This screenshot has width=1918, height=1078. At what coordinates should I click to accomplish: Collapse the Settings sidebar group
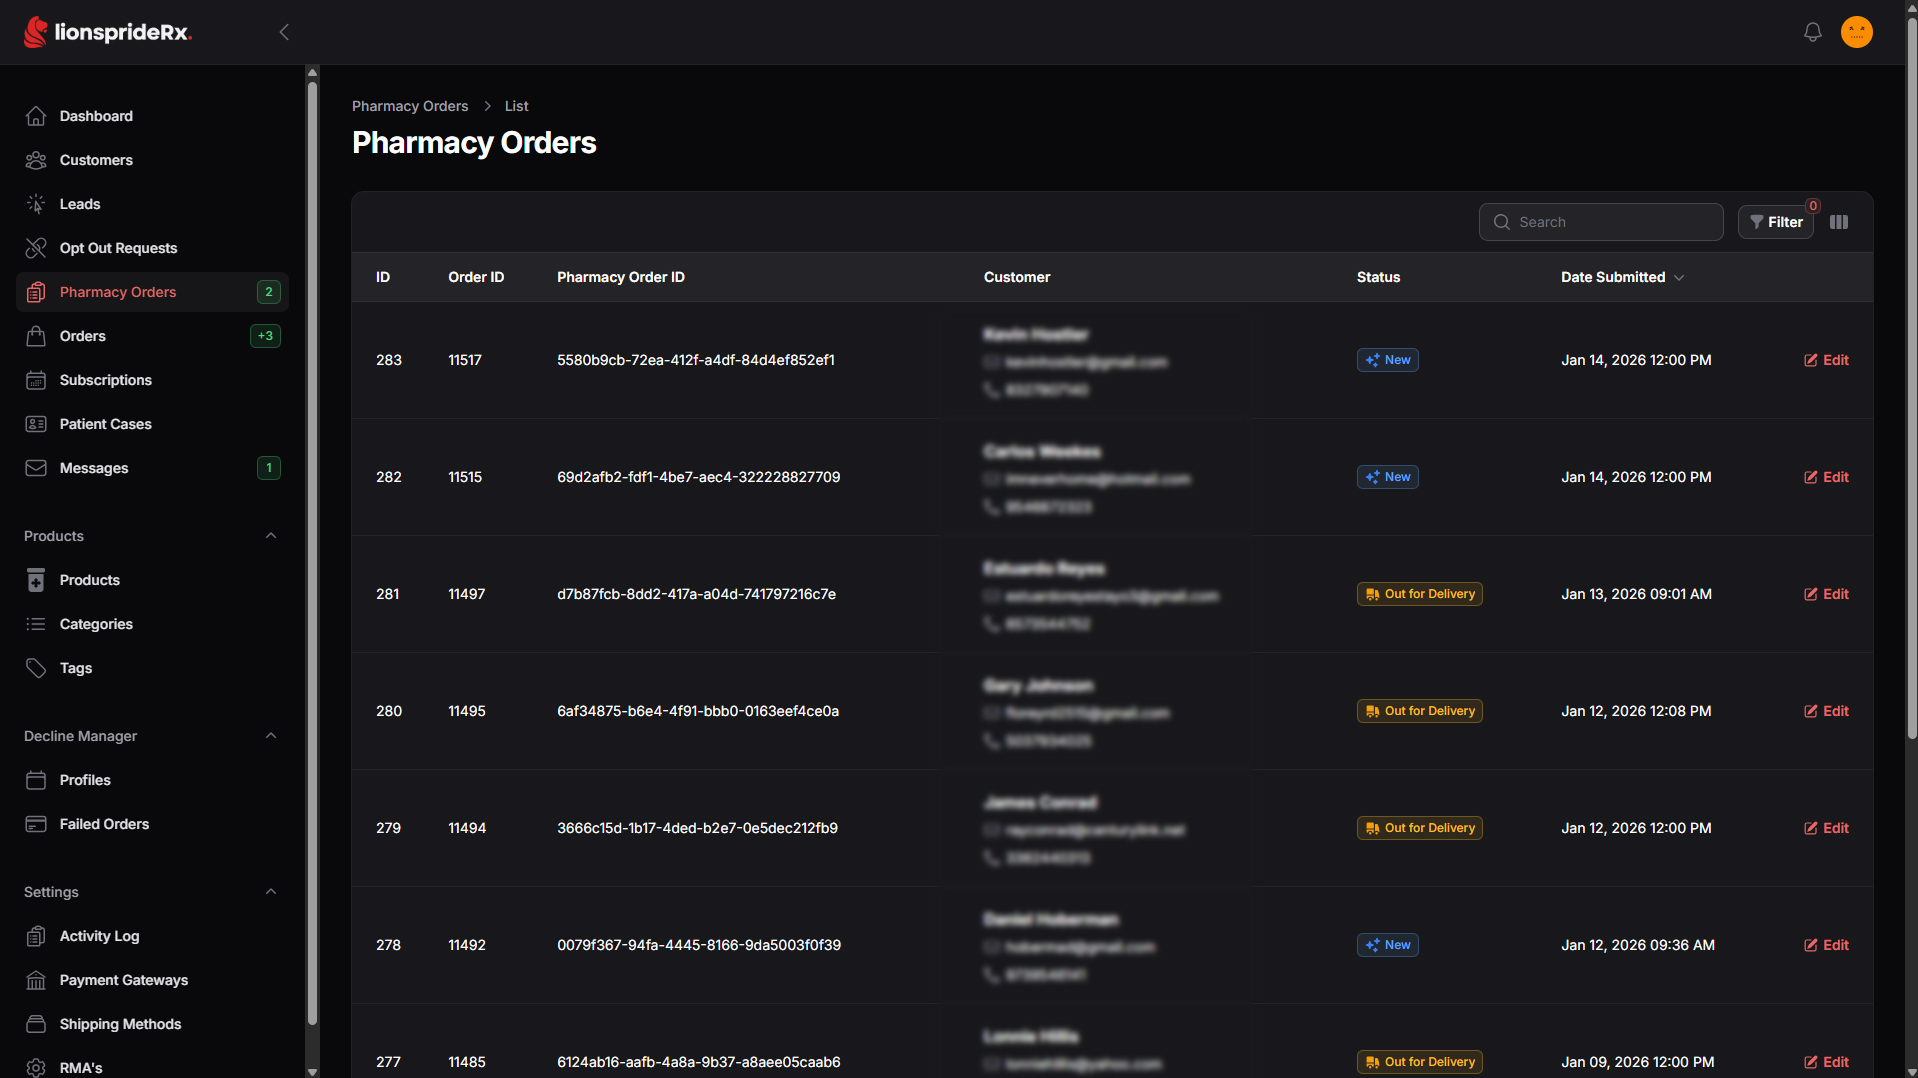tap(270, 892)
